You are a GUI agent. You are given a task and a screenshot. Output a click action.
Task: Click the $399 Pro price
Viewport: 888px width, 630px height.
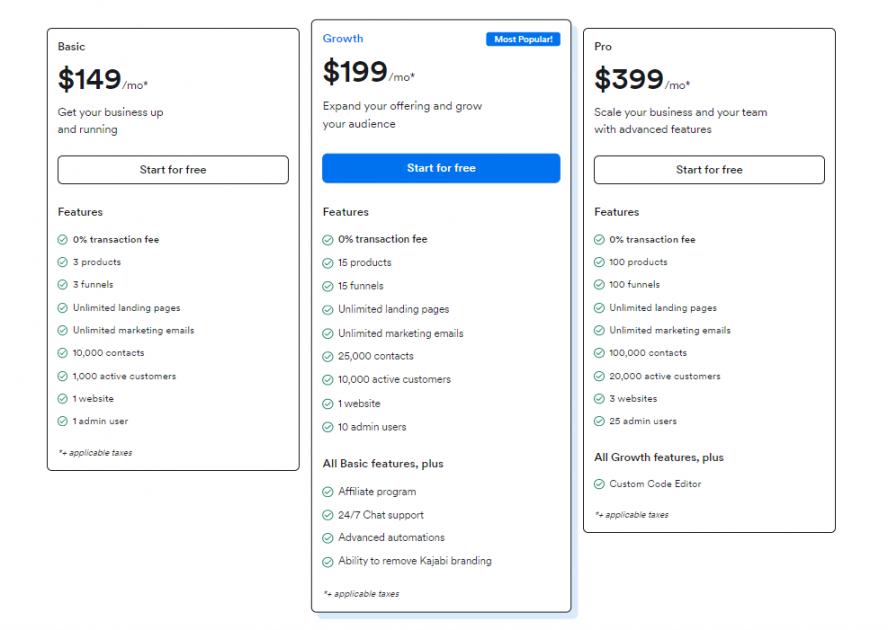coord(629,79)
